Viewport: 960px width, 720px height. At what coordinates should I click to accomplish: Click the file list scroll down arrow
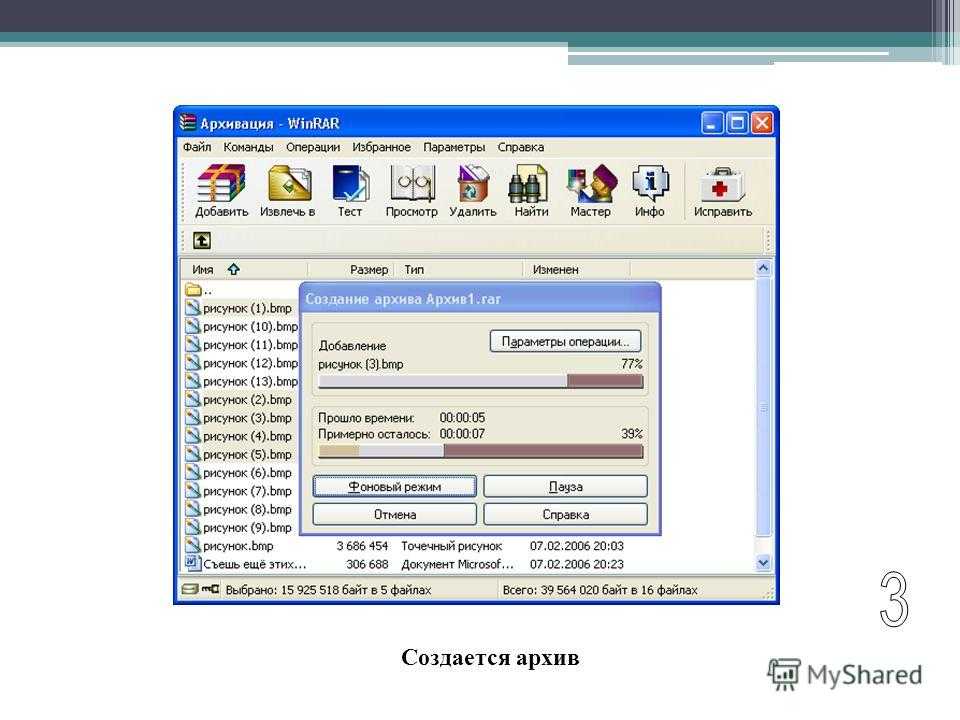click(x=764, y=564)
